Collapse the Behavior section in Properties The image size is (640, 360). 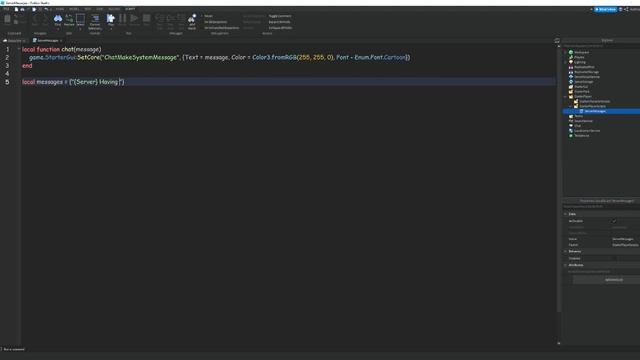pyautogui.click(x=566, y=251)
